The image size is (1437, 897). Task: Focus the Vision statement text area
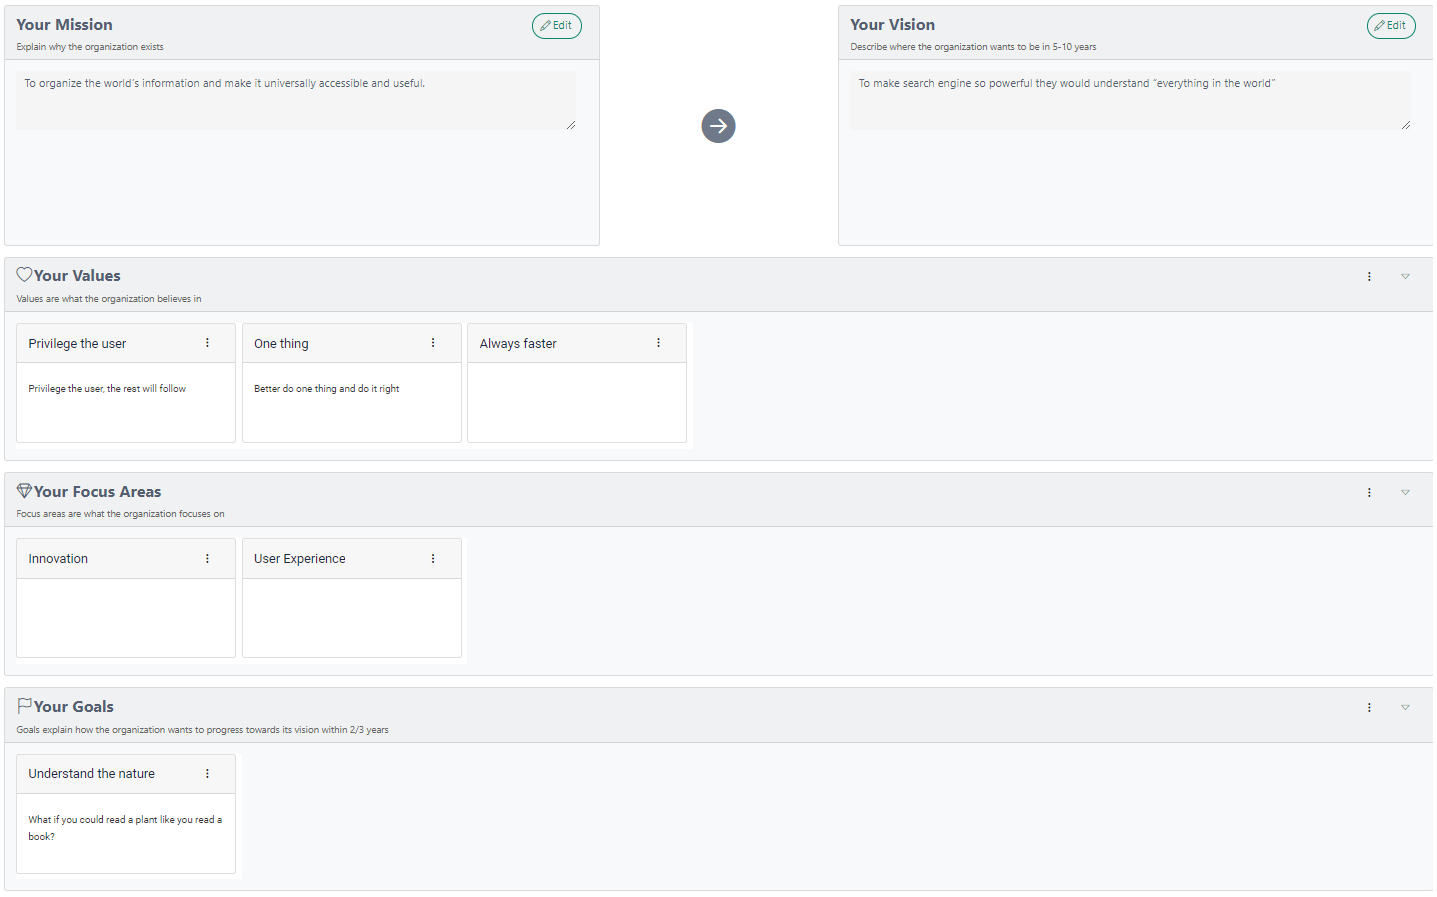[x=1130, y=100]
